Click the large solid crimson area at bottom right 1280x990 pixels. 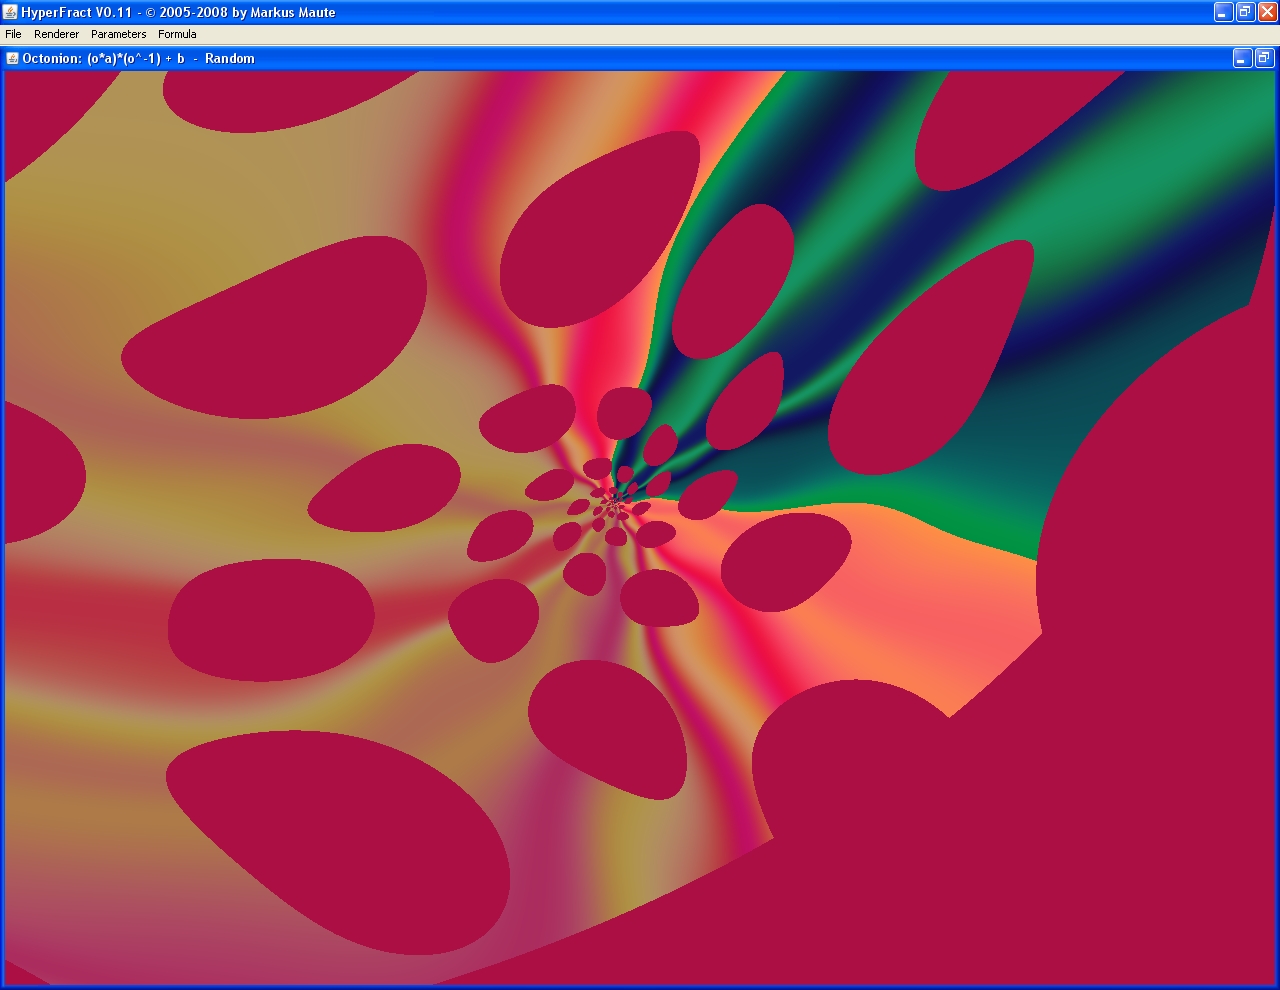pyautogui.click(x=1100, y=850)
